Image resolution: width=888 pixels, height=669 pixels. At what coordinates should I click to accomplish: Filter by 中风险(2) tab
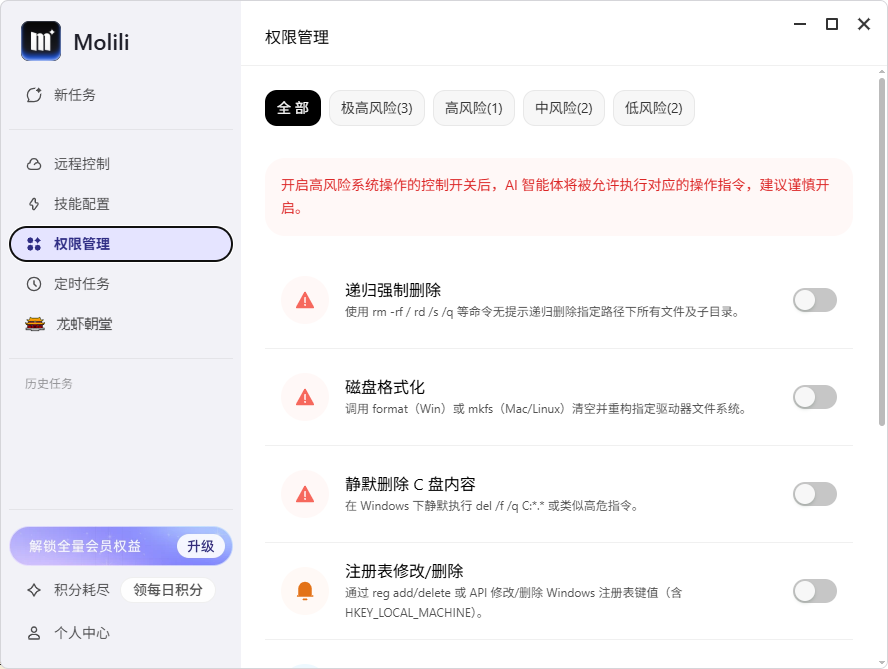(563, 108)
